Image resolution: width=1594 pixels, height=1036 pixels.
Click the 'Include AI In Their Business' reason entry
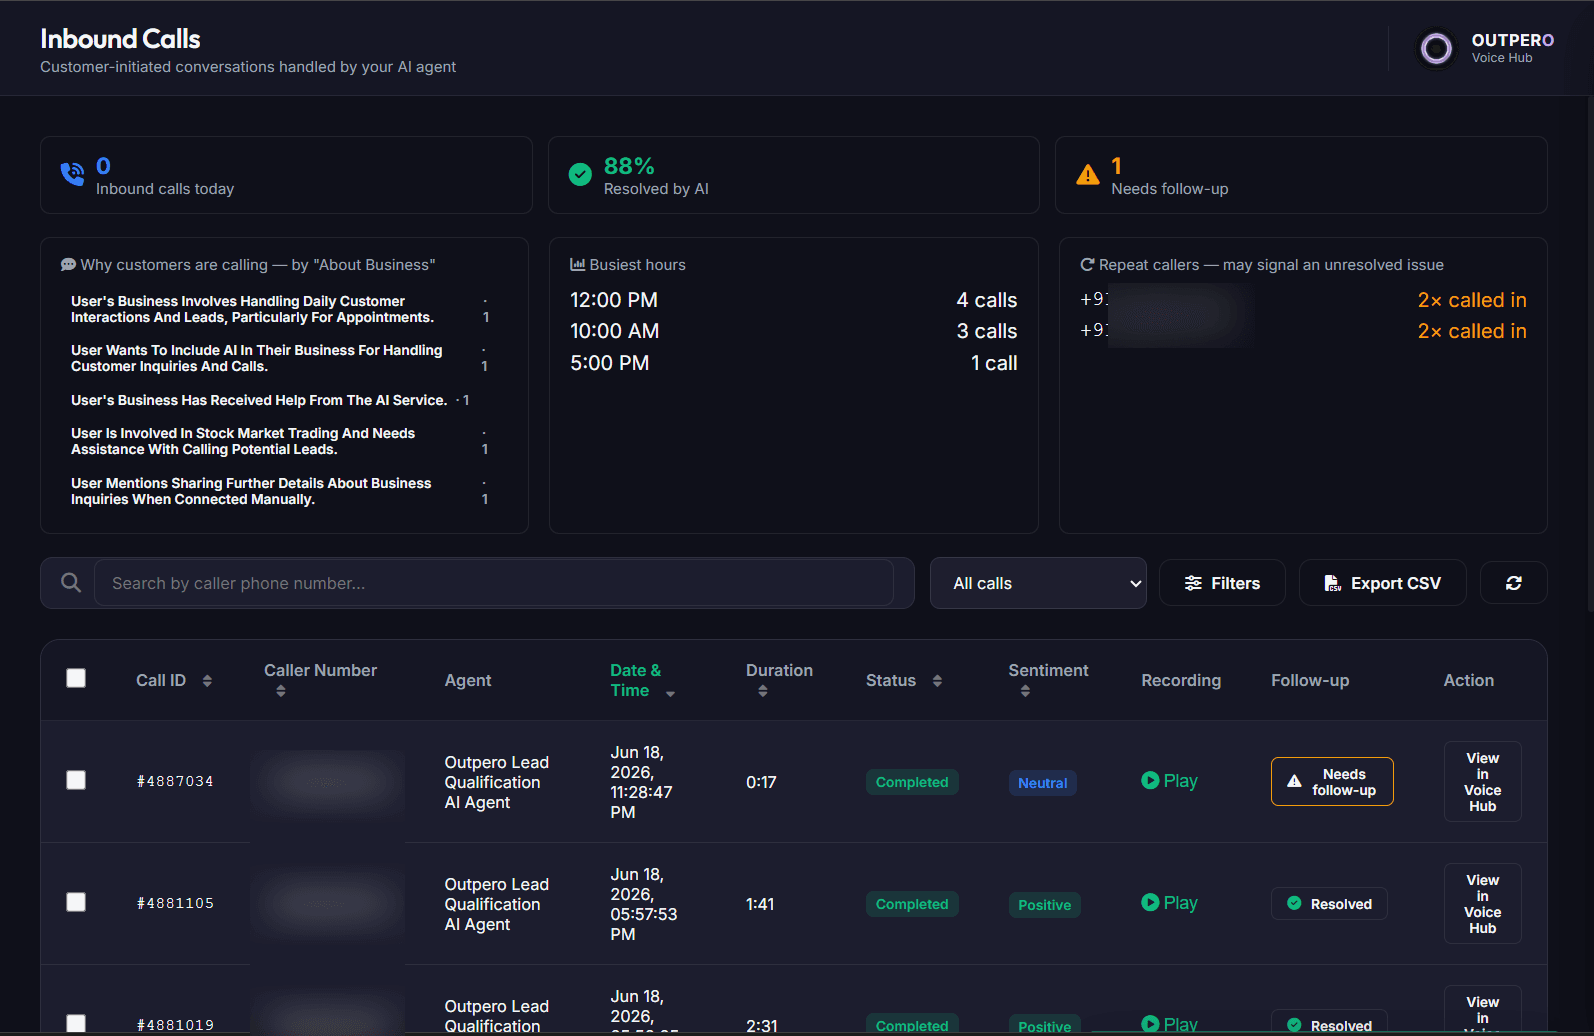click(280, 358)
